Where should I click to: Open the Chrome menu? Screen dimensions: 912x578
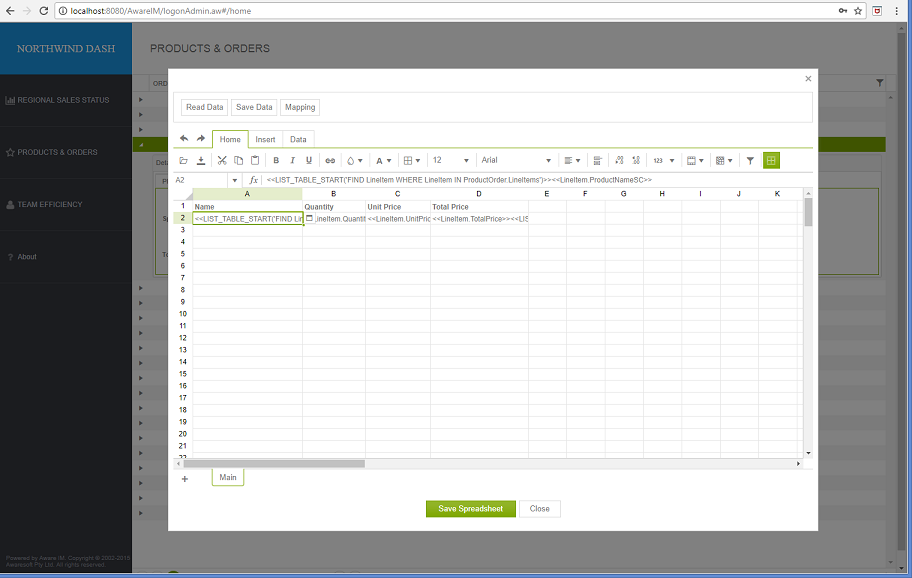pos(896,11)
